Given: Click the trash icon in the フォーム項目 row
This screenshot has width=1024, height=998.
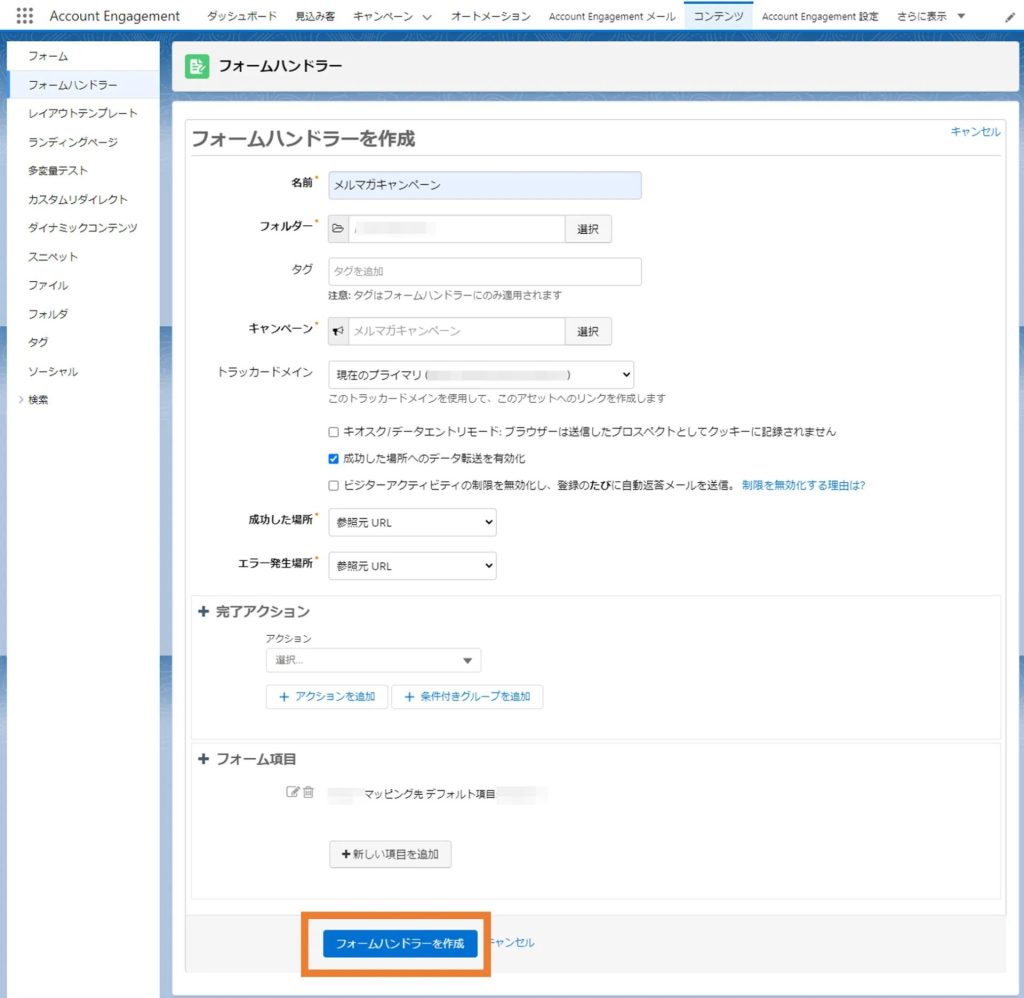Looking at the screenshot, I should pyautogui.click(x=308, y=792).
